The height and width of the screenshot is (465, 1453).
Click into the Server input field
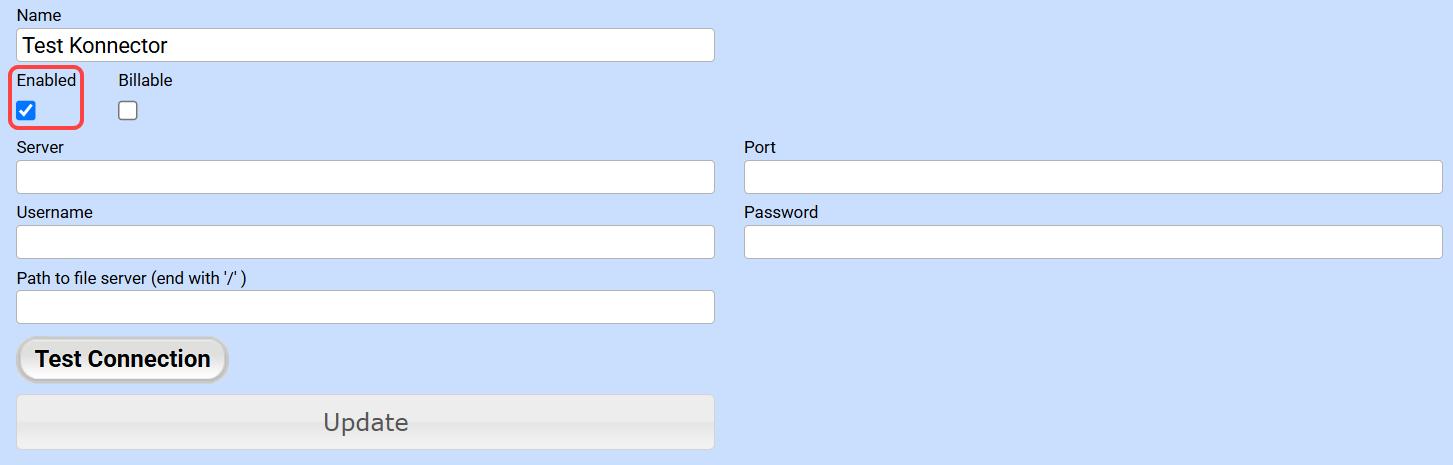click(365, 177)
